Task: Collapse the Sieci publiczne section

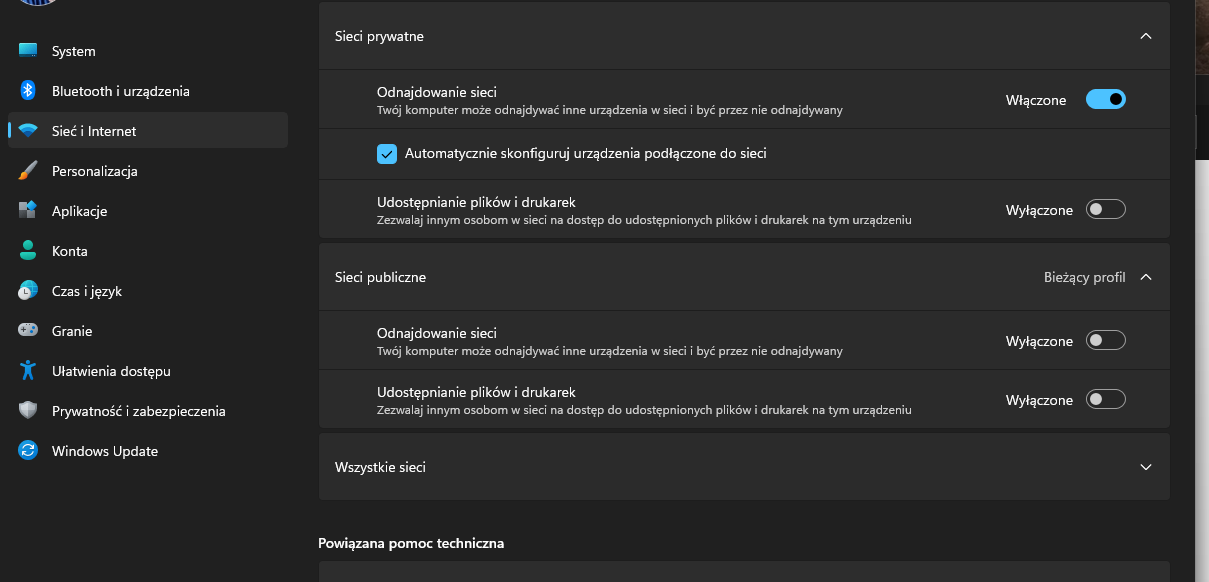Action: 1146,277
